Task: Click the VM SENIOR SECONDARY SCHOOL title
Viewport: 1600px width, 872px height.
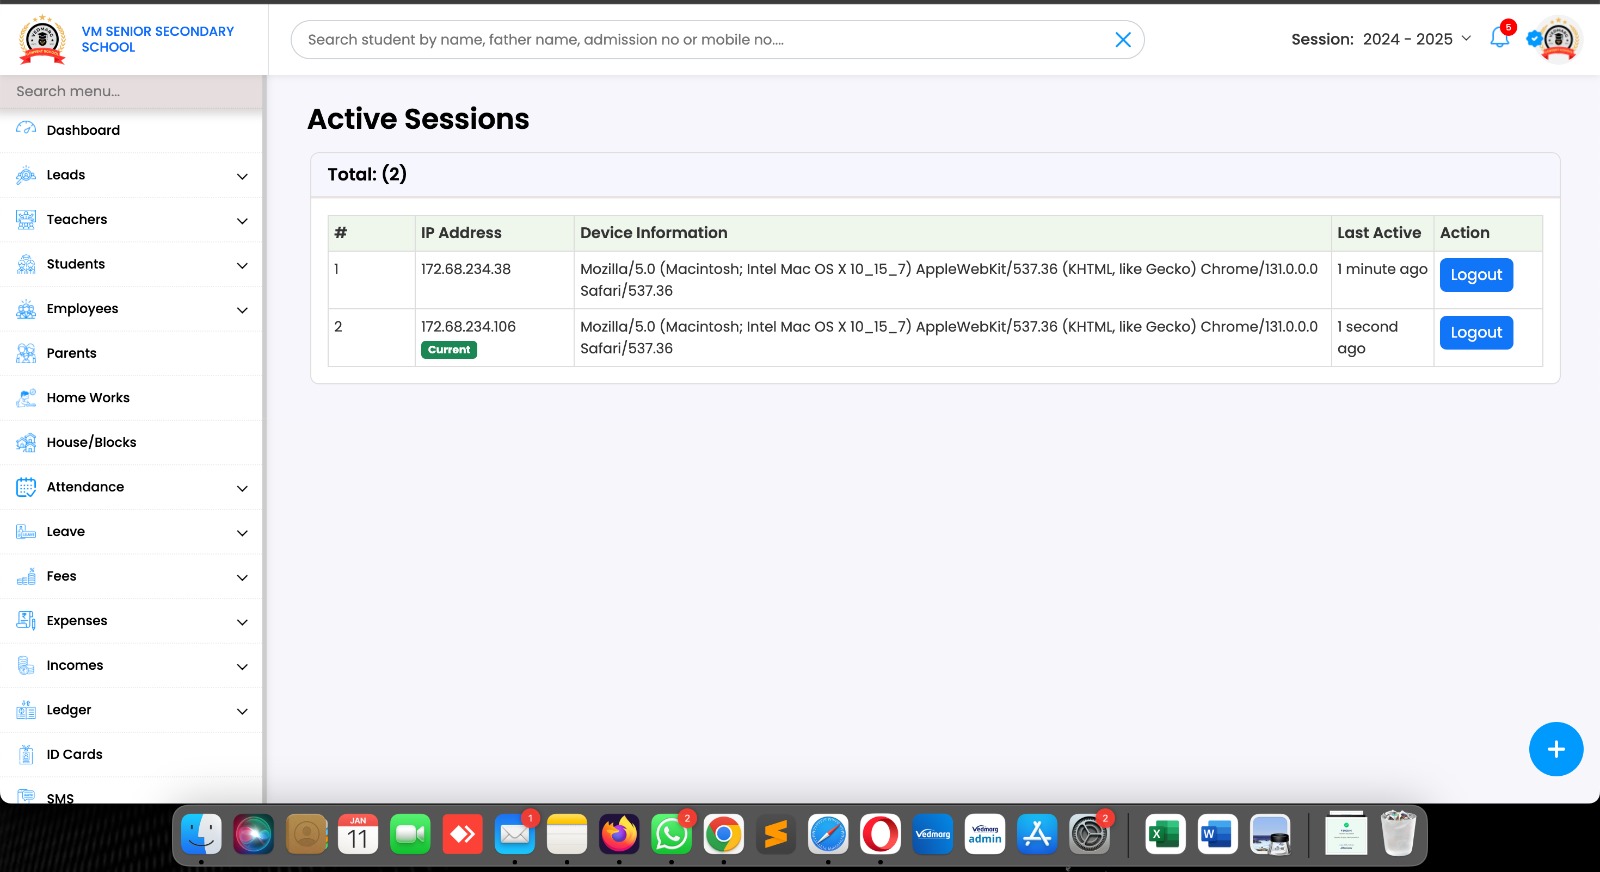Action: tap(158, 39)
